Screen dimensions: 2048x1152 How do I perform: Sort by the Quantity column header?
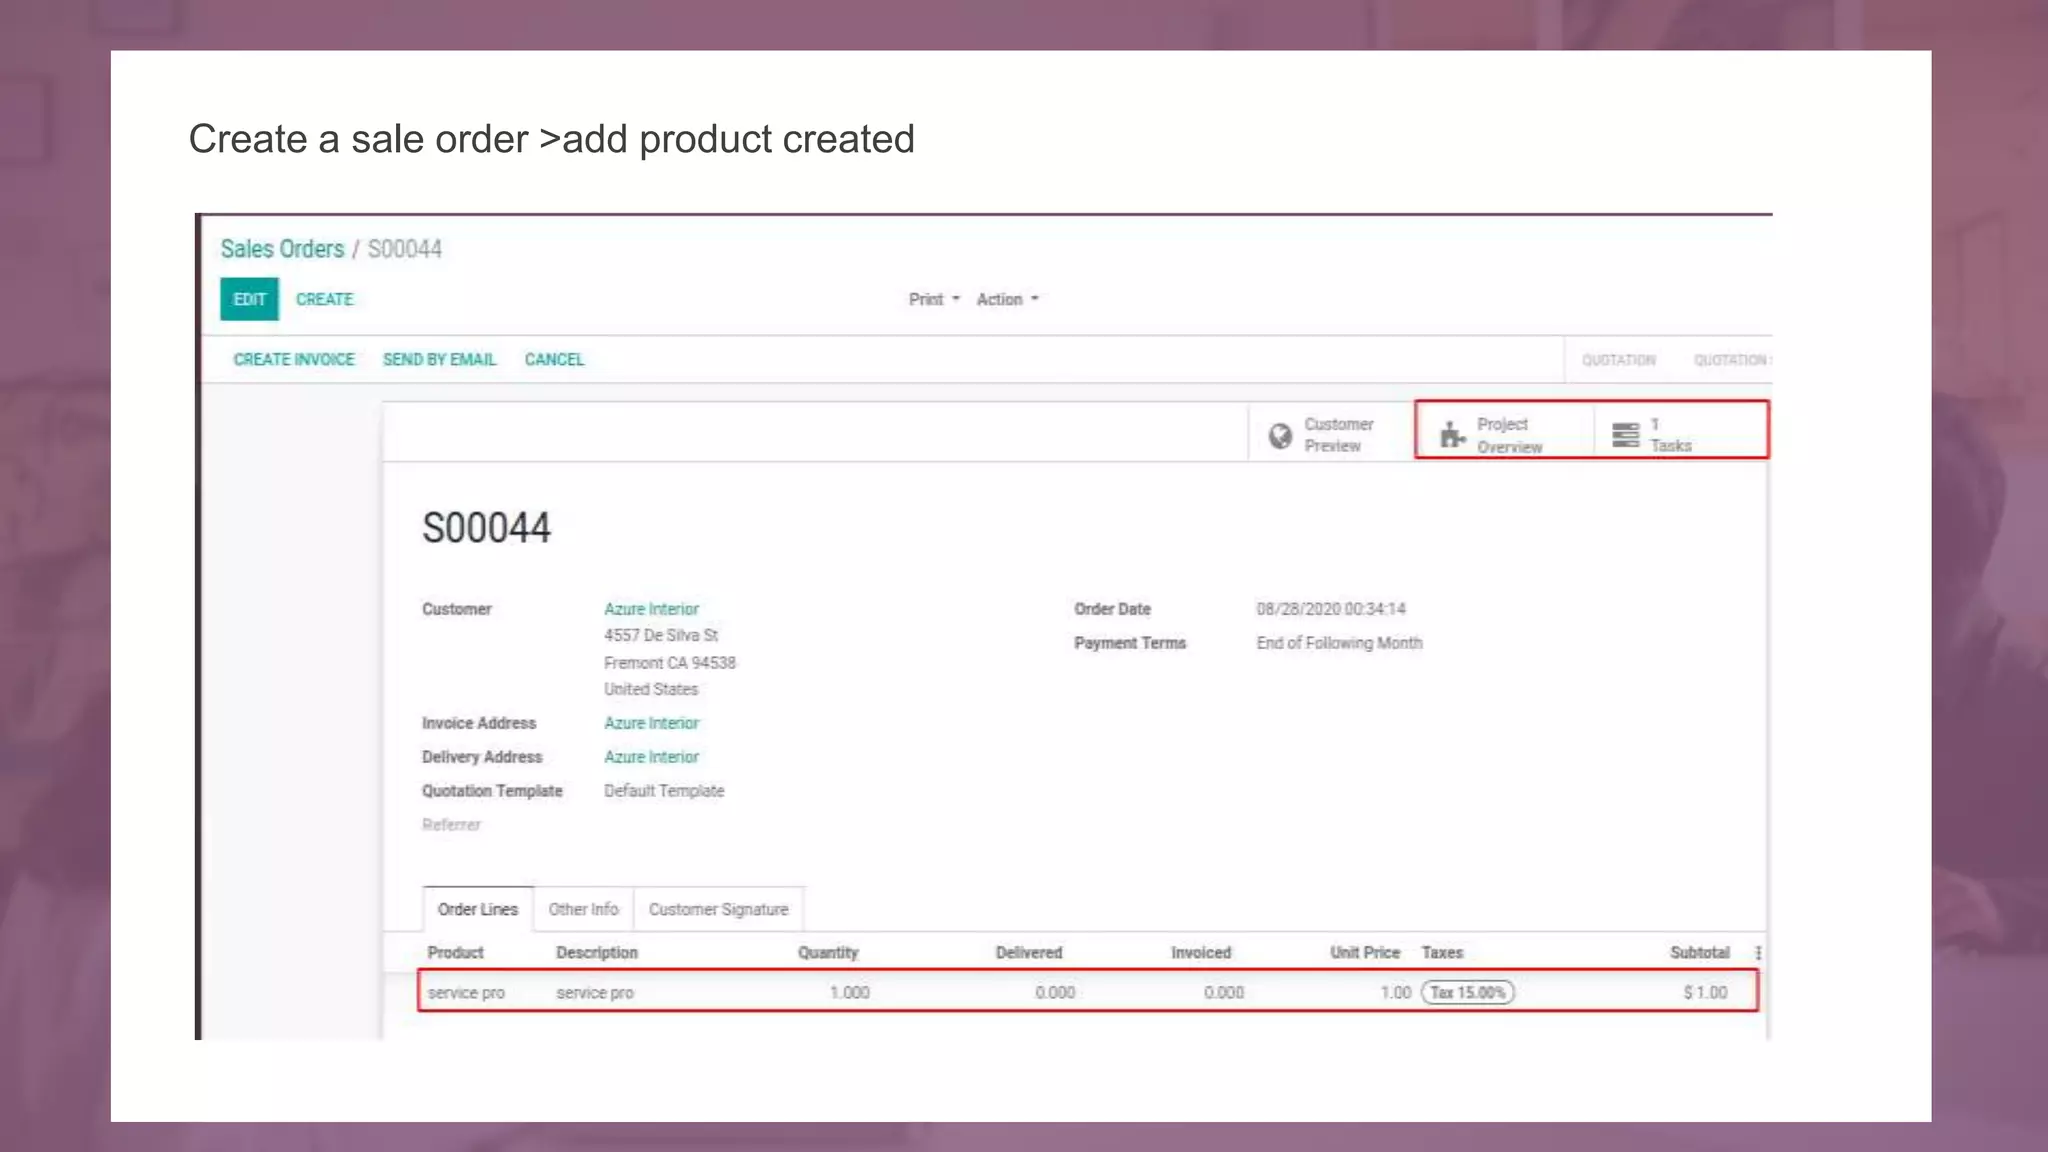point(827,953)
